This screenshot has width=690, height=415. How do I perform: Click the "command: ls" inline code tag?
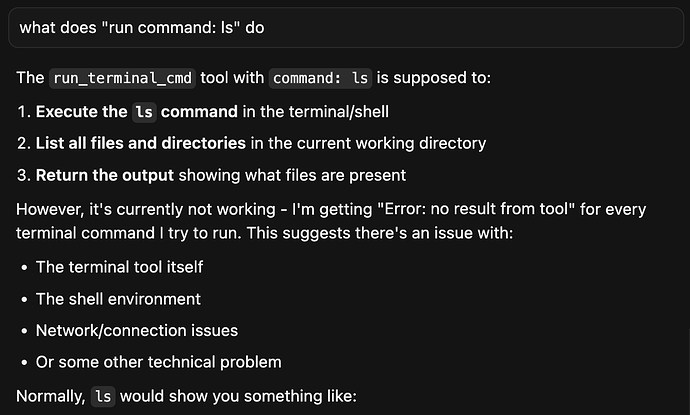pos(320,78)
